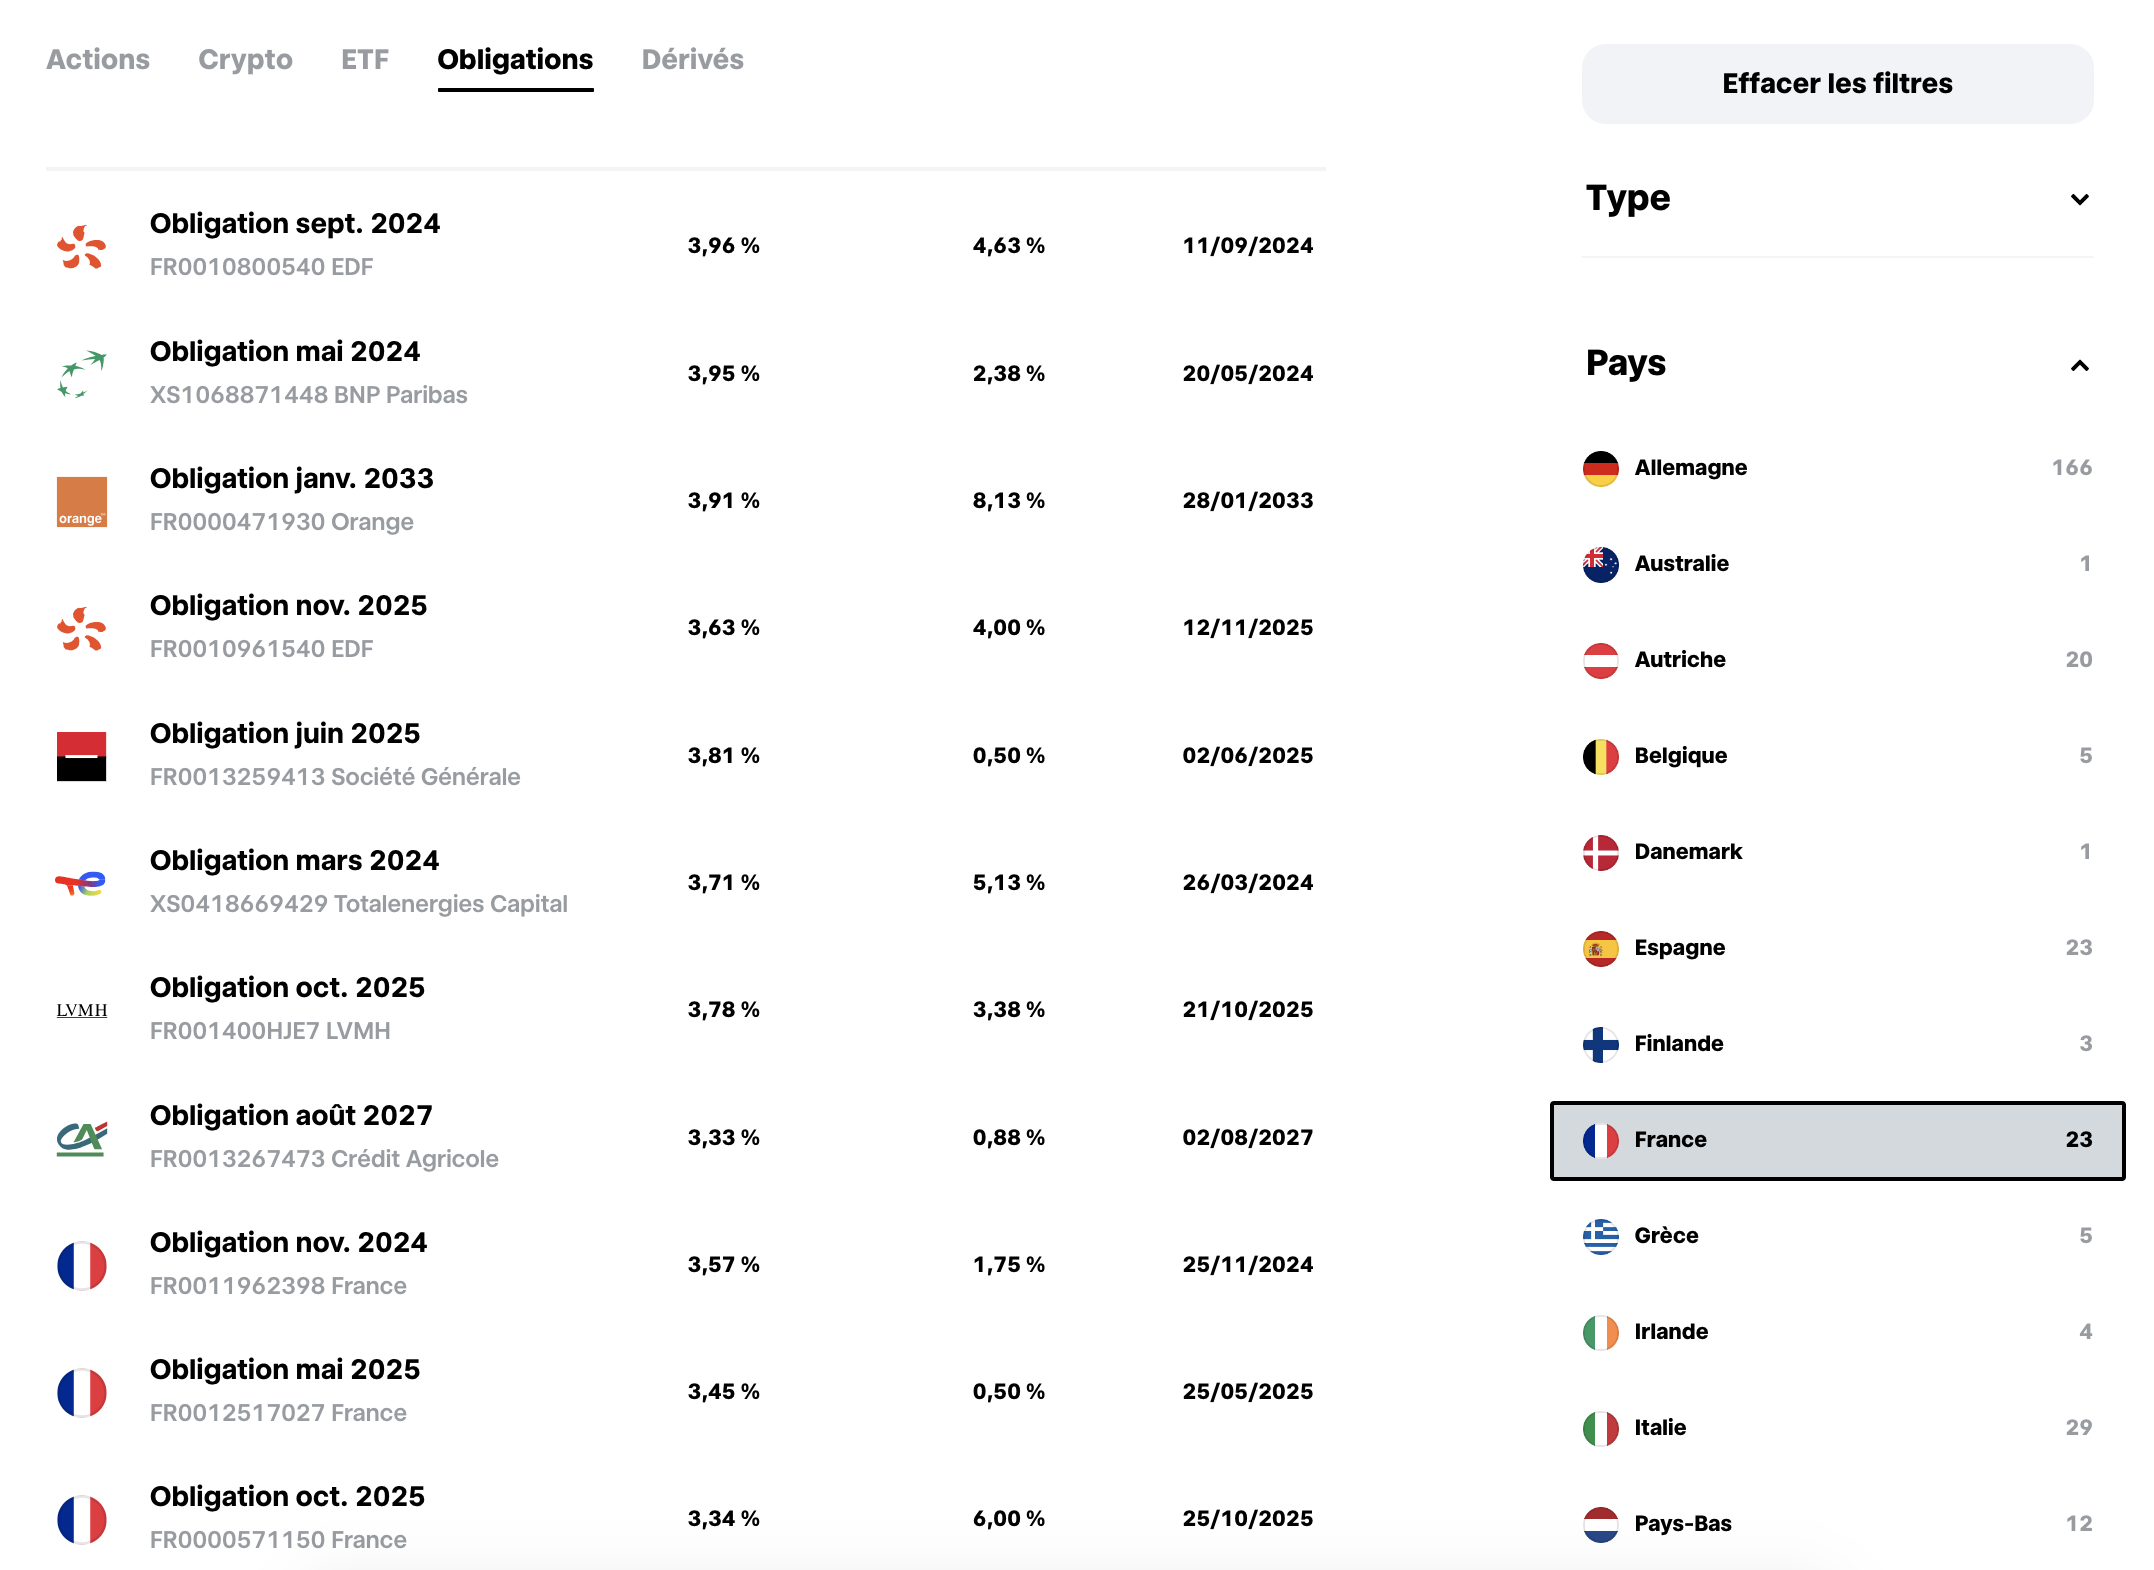Click the Espagne flag icon
The image size is (2154, 1570).
pyautogui.click(x=1600, y=948)
